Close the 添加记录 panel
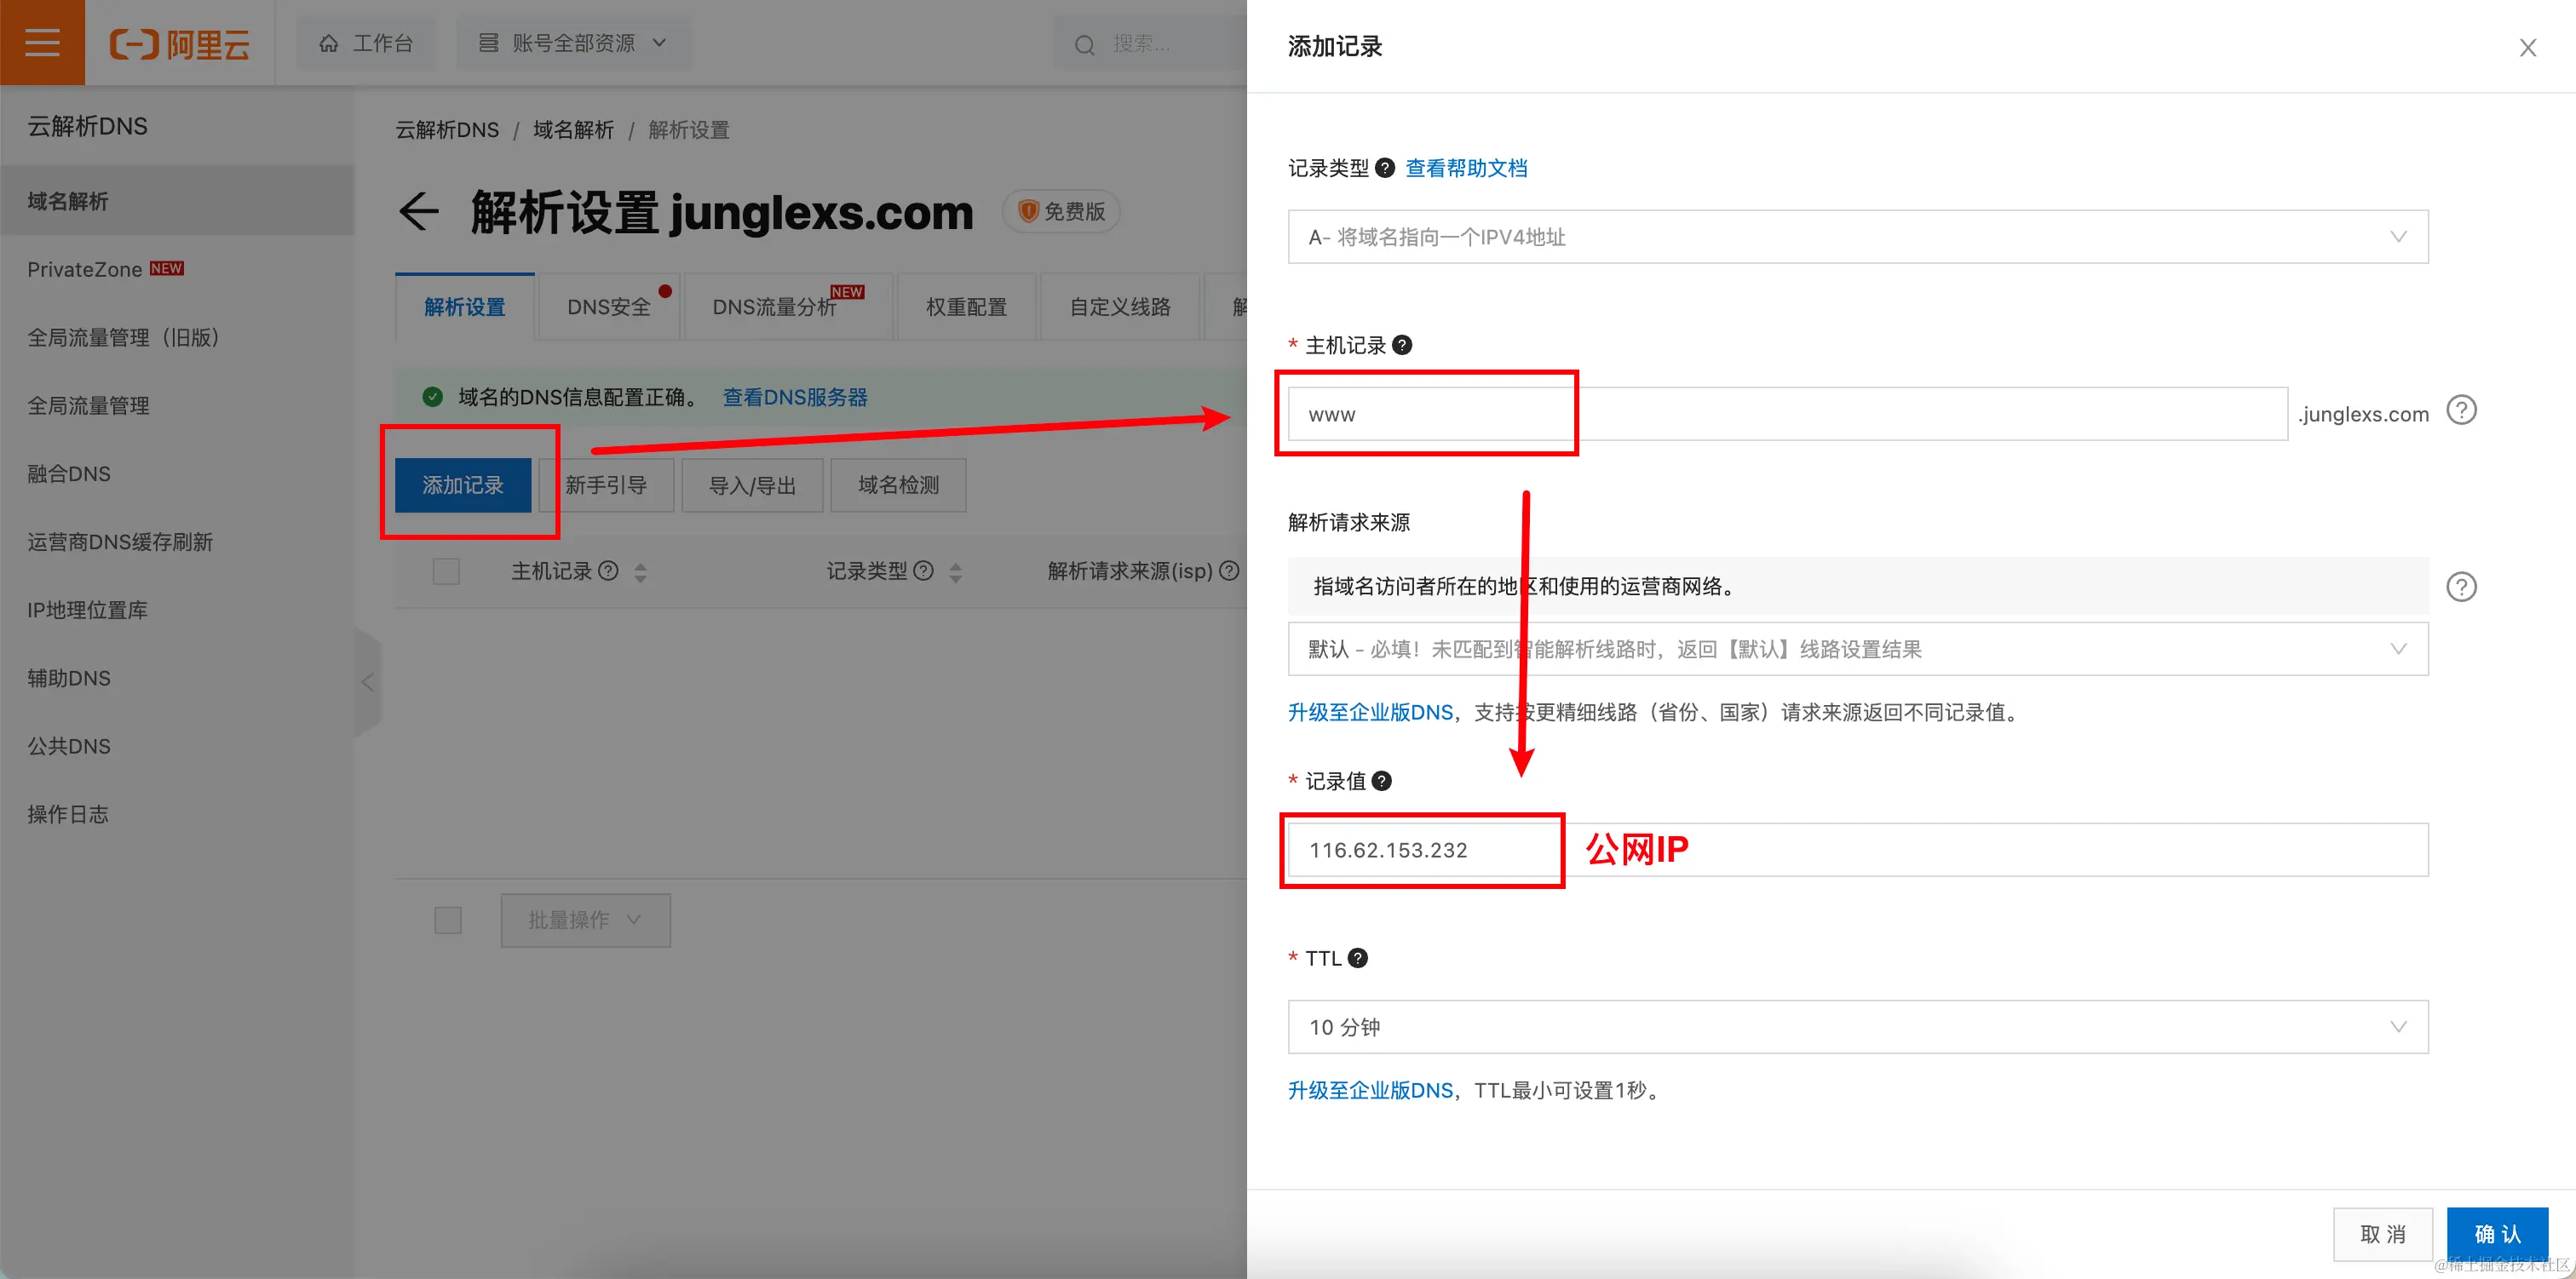This screenshot has height=1279, width=2576. point(2527,47)
